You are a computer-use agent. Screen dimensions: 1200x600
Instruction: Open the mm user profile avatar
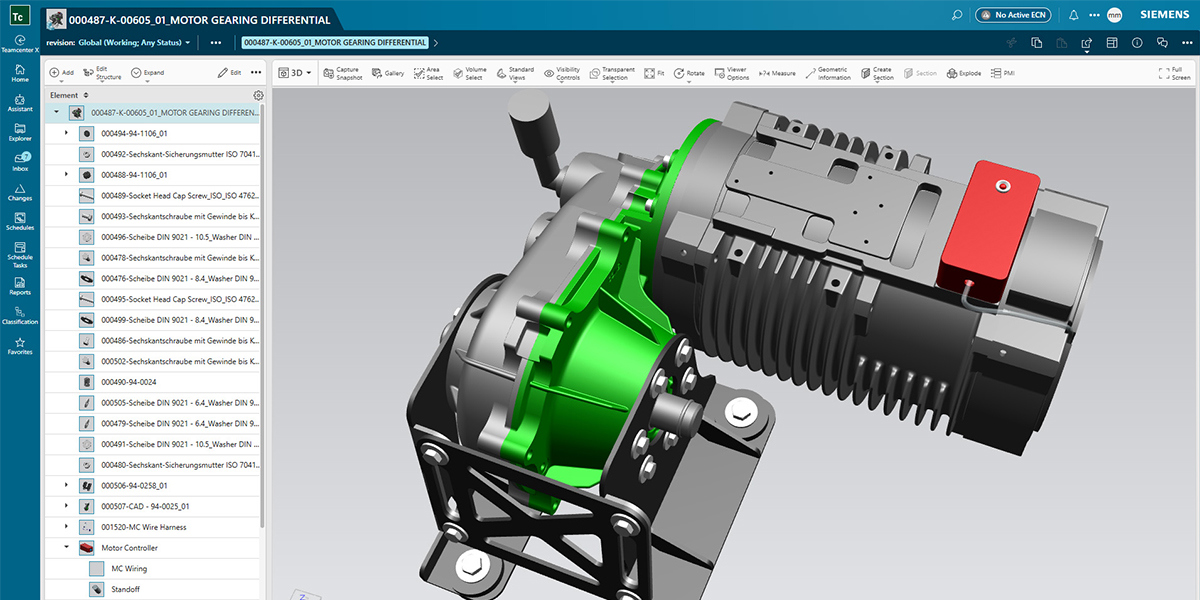(1113, 14)
